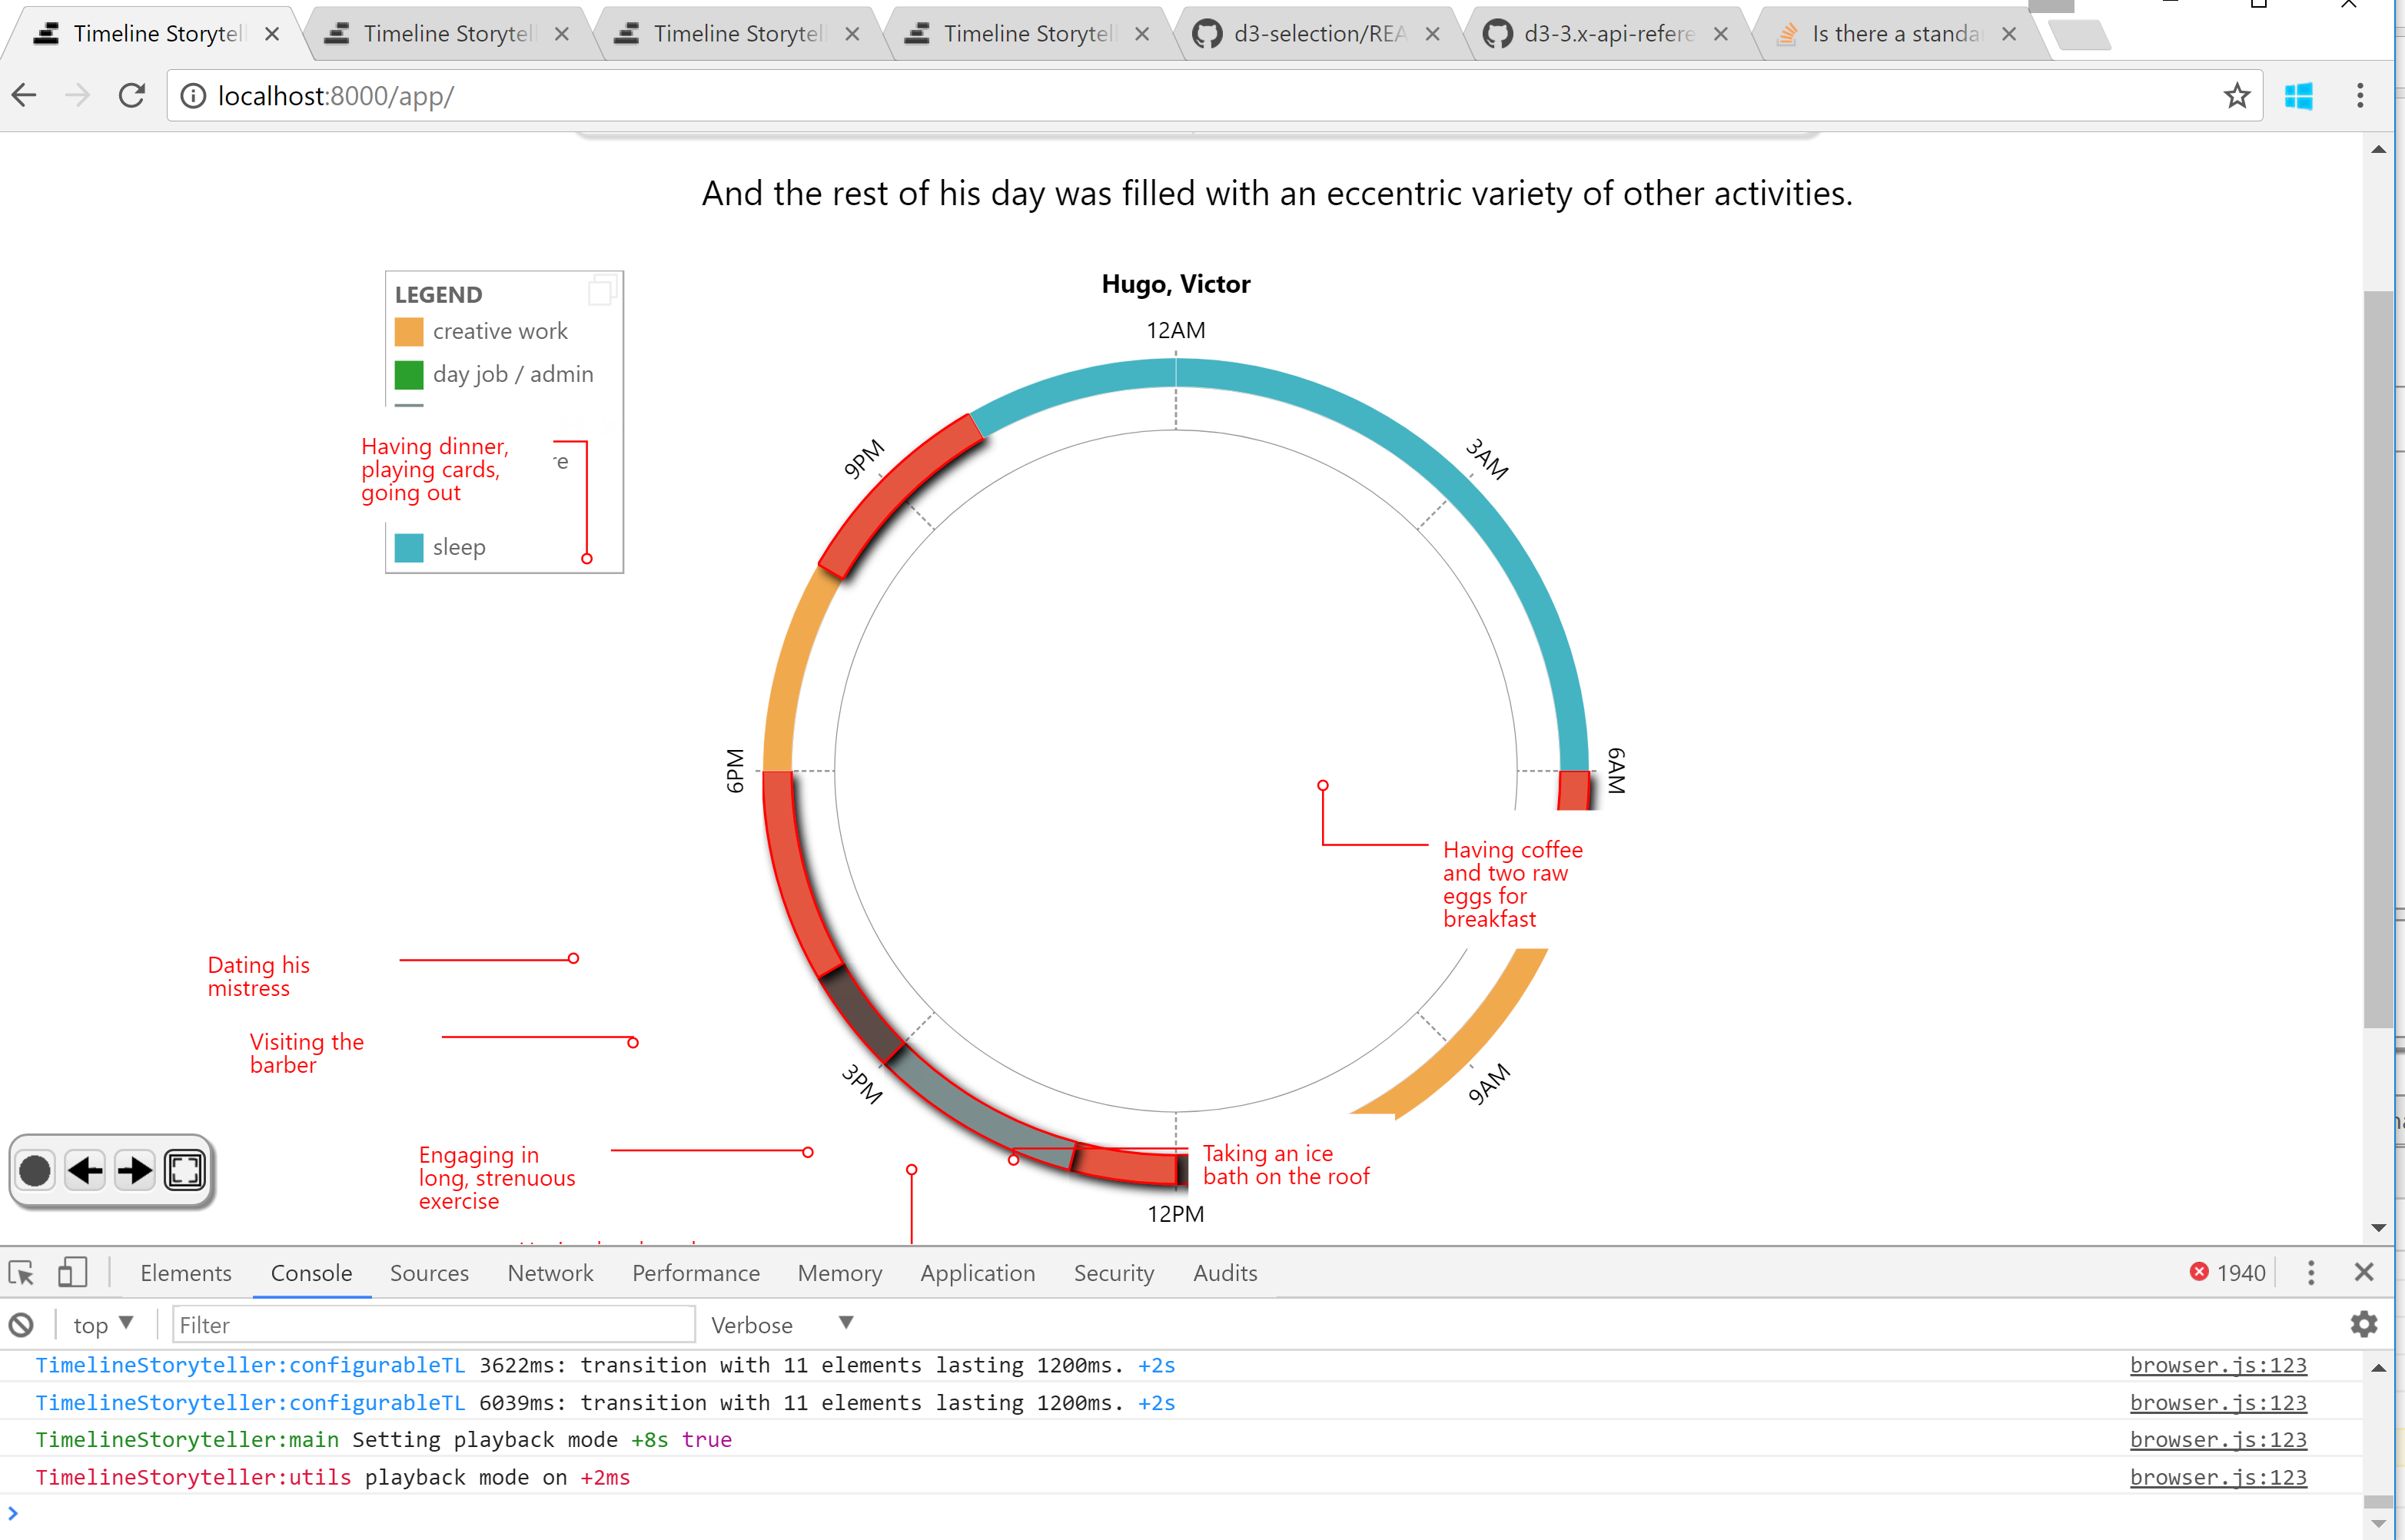The image size is (2405, 1540).
Task: Reload the page with the refresh button
Action: coord(131,95)
